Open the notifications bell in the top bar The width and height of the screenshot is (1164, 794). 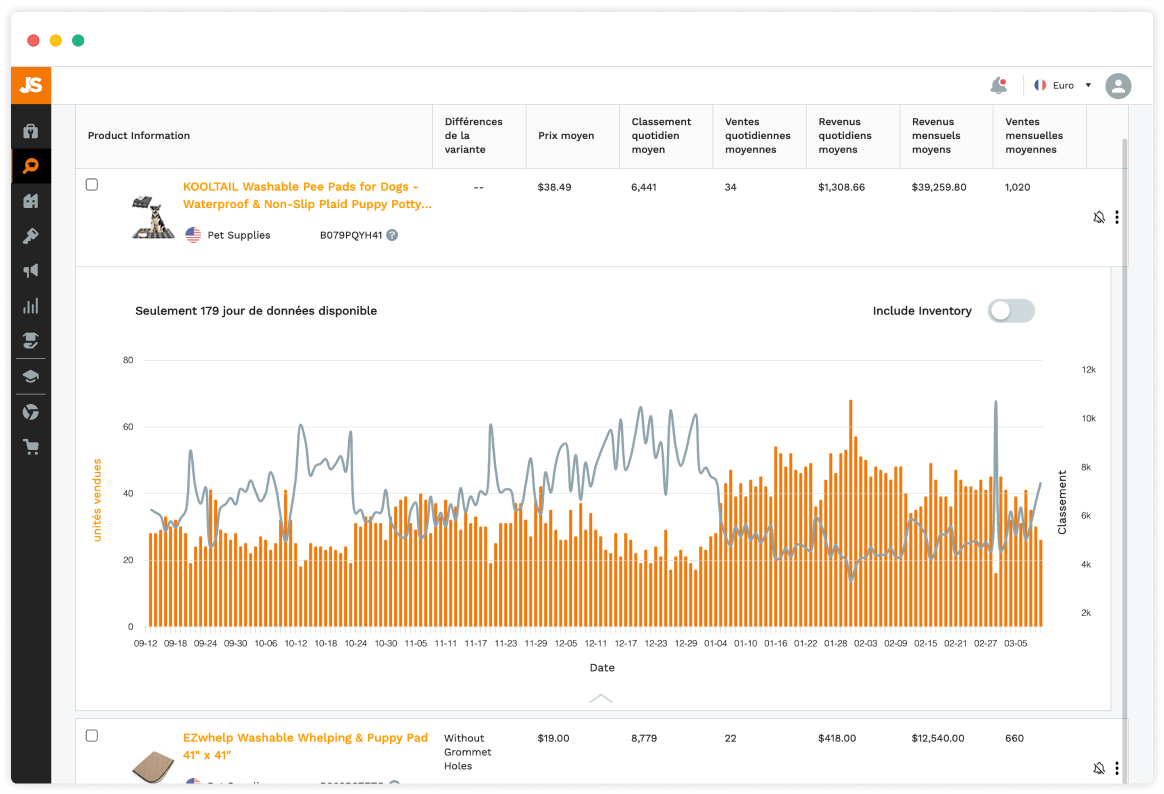point(999,85)
